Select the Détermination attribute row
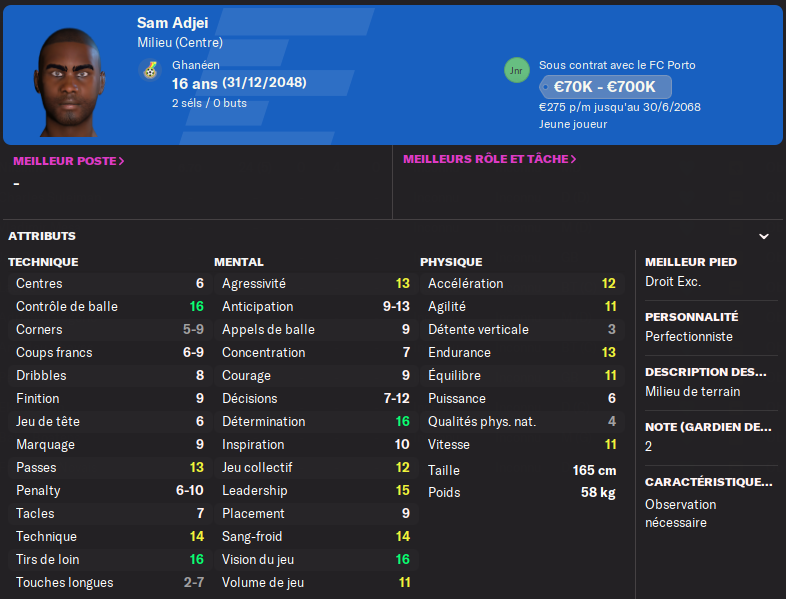The image size is (786, 599). click(x=316, y=421)
